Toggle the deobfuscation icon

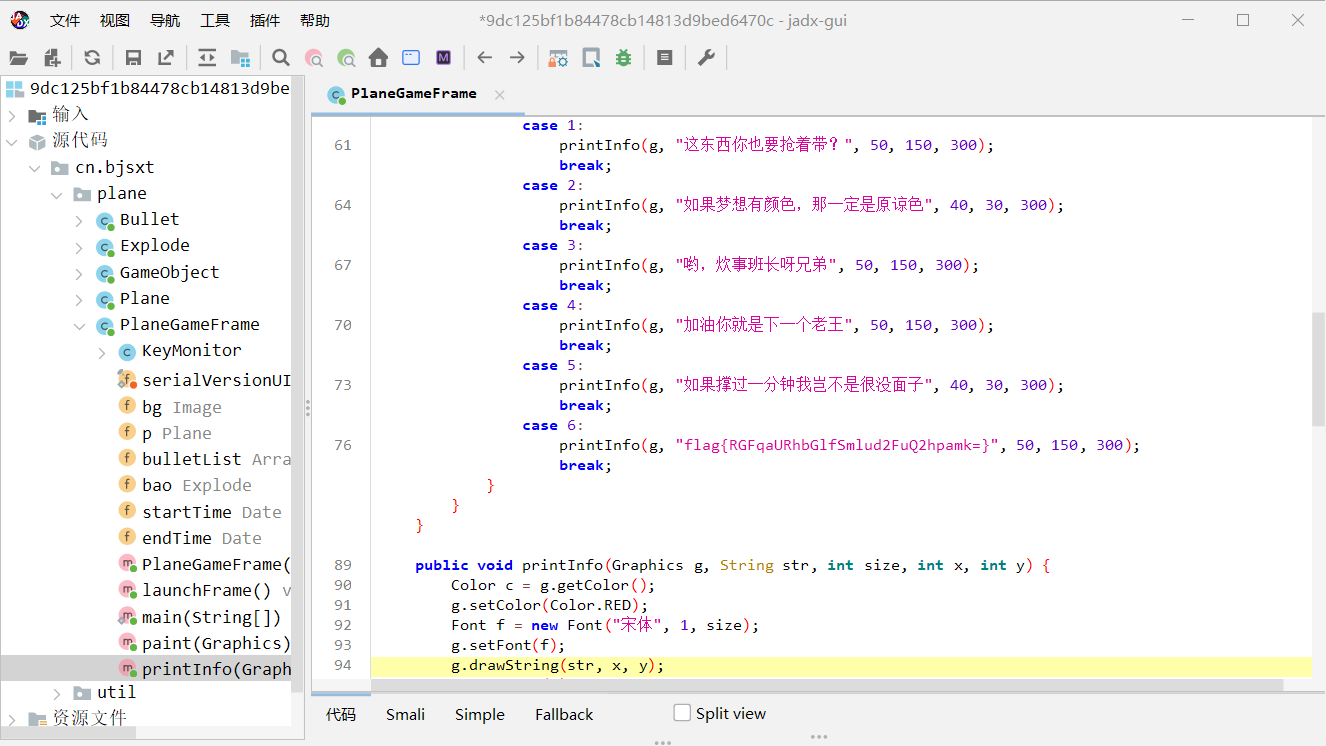tap(558, 58)
